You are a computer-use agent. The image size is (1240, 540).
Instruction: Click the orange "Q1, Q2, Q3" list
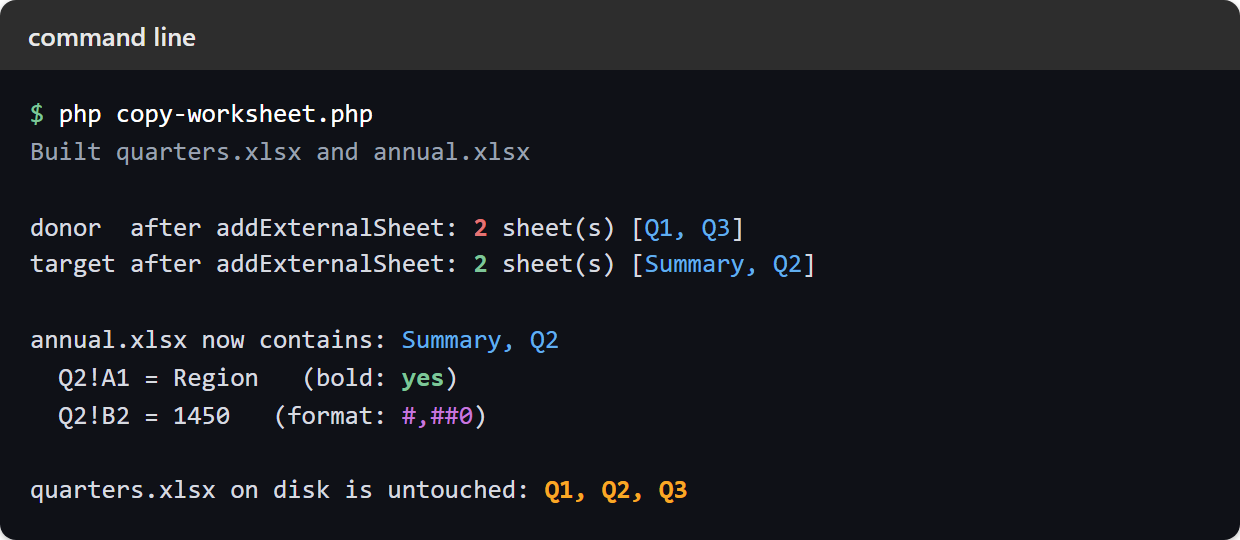coord(616,491)
